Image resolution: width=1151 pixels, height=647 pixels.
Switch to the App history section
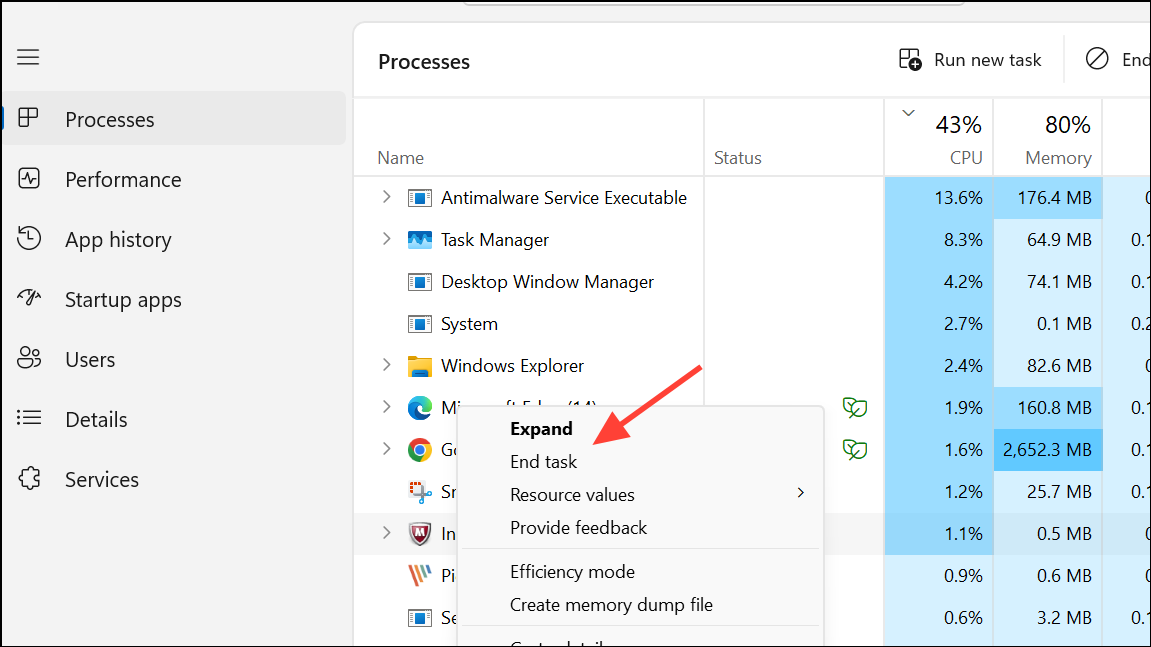119,239
